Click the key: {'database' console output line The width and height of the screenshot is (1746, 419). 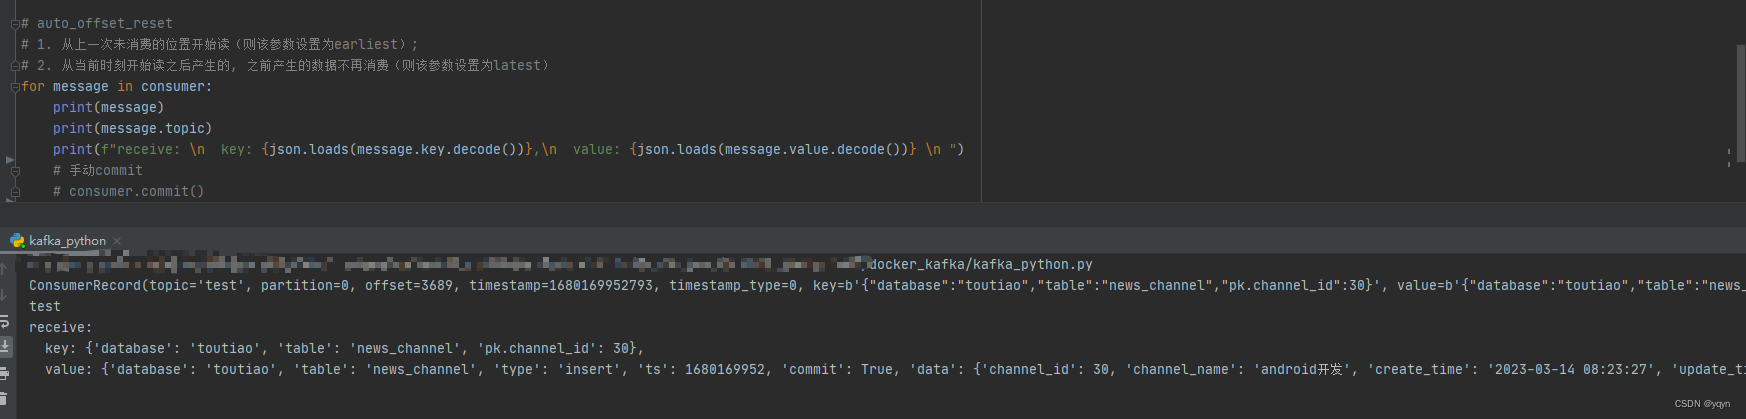click(344, 349)
